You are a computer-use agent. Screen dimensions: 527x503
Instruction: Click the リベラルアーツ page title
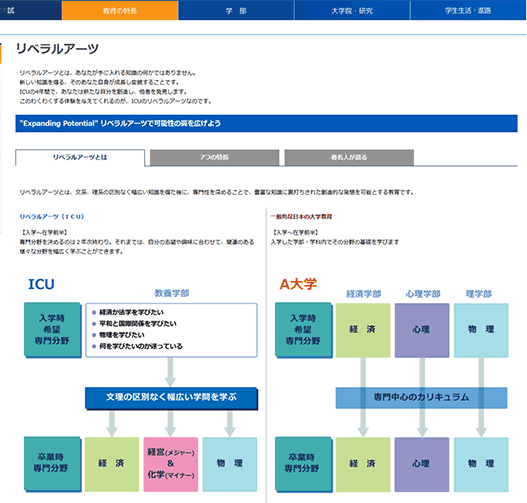point(57,49)
